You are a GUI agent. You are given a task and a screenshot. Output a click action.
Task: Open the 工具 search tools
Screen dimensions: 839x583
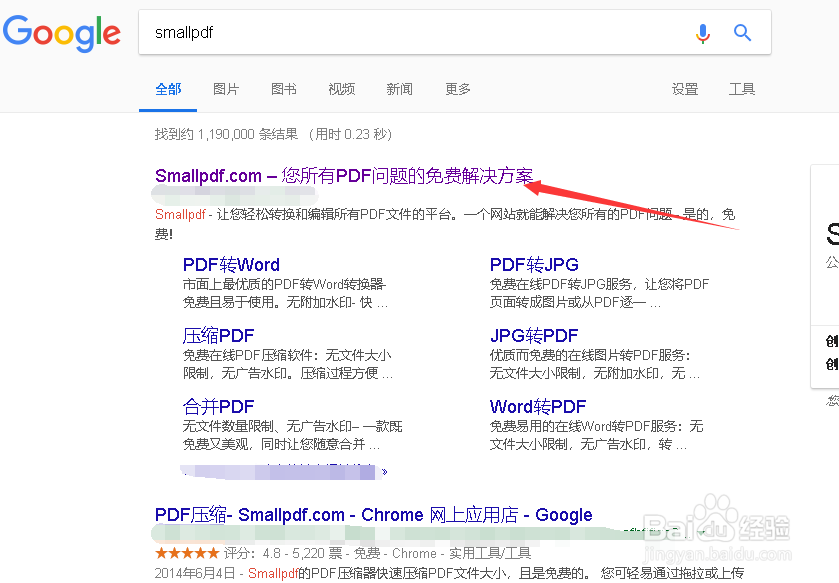742,89
